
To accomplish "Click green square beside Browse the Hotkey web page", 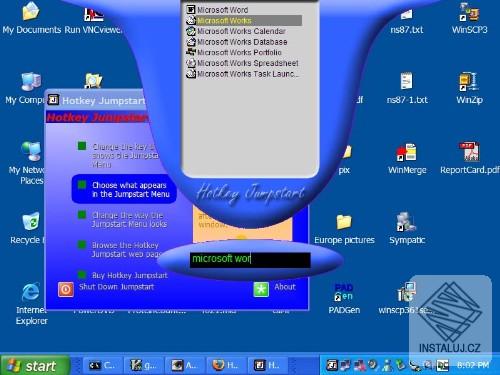I will tap(82, 245).
